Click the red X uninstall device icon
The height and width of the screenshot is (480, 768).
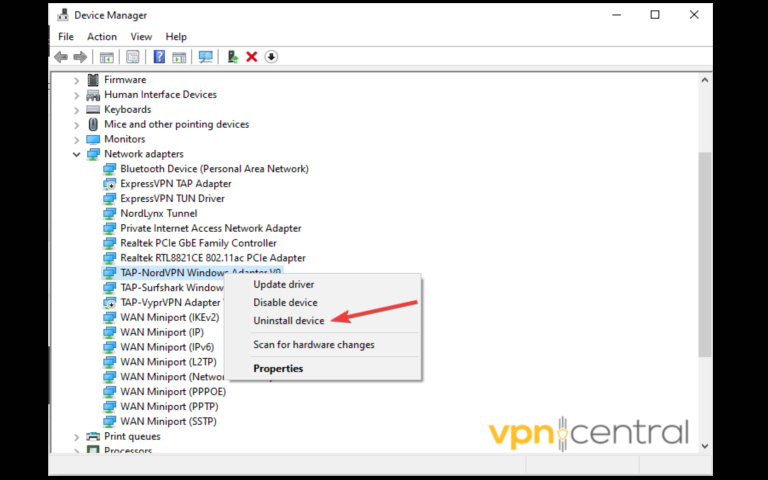[252, 57]
